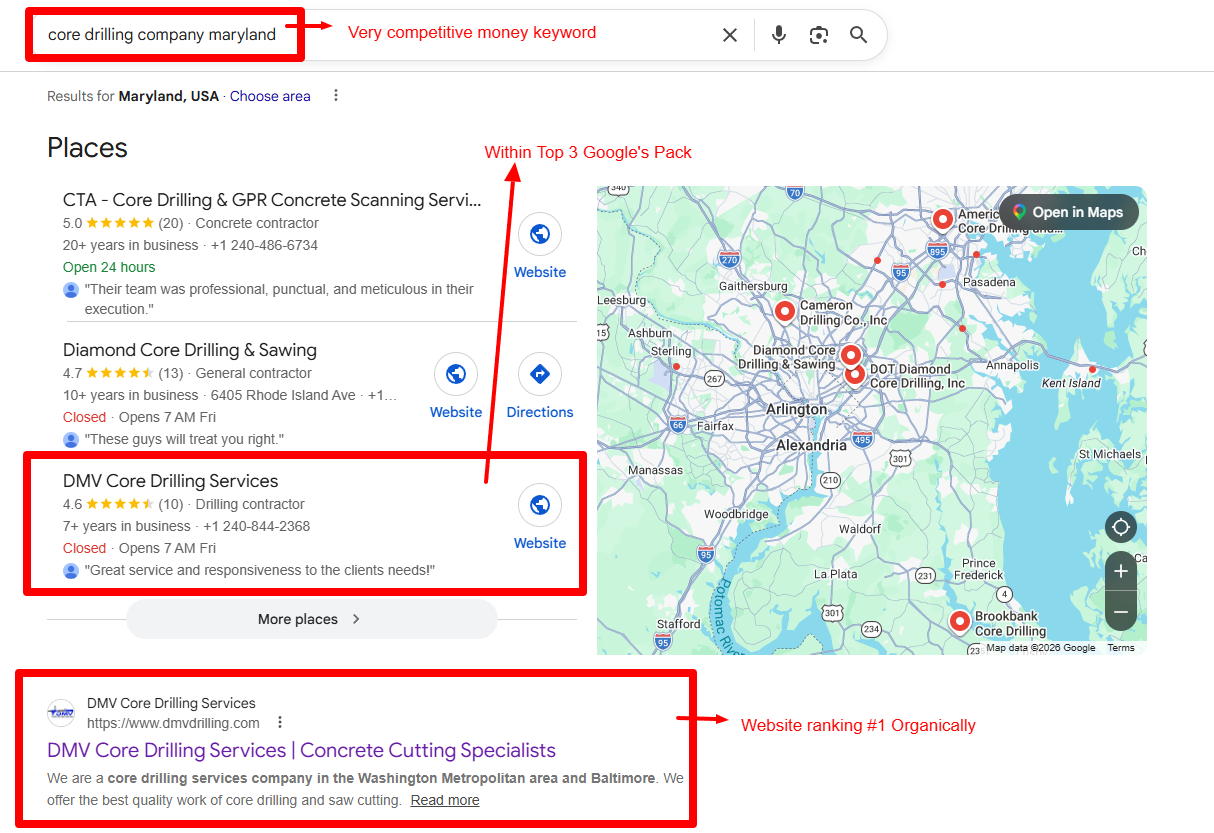1214x833 pixels.
Task: Zoom in the map with plus button
Action: 1121,571
